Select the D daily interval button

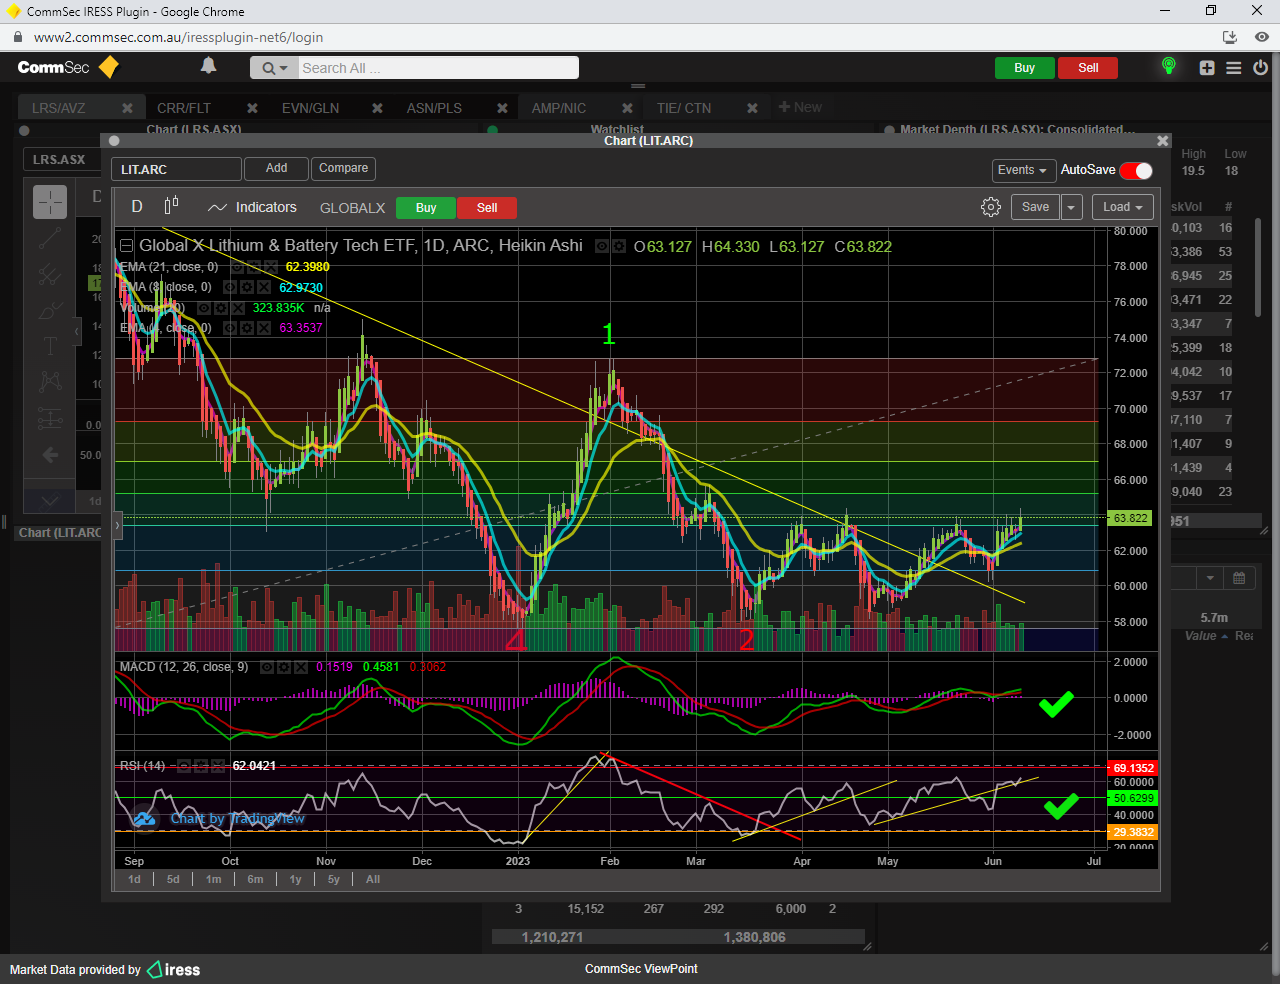[137, 207]
